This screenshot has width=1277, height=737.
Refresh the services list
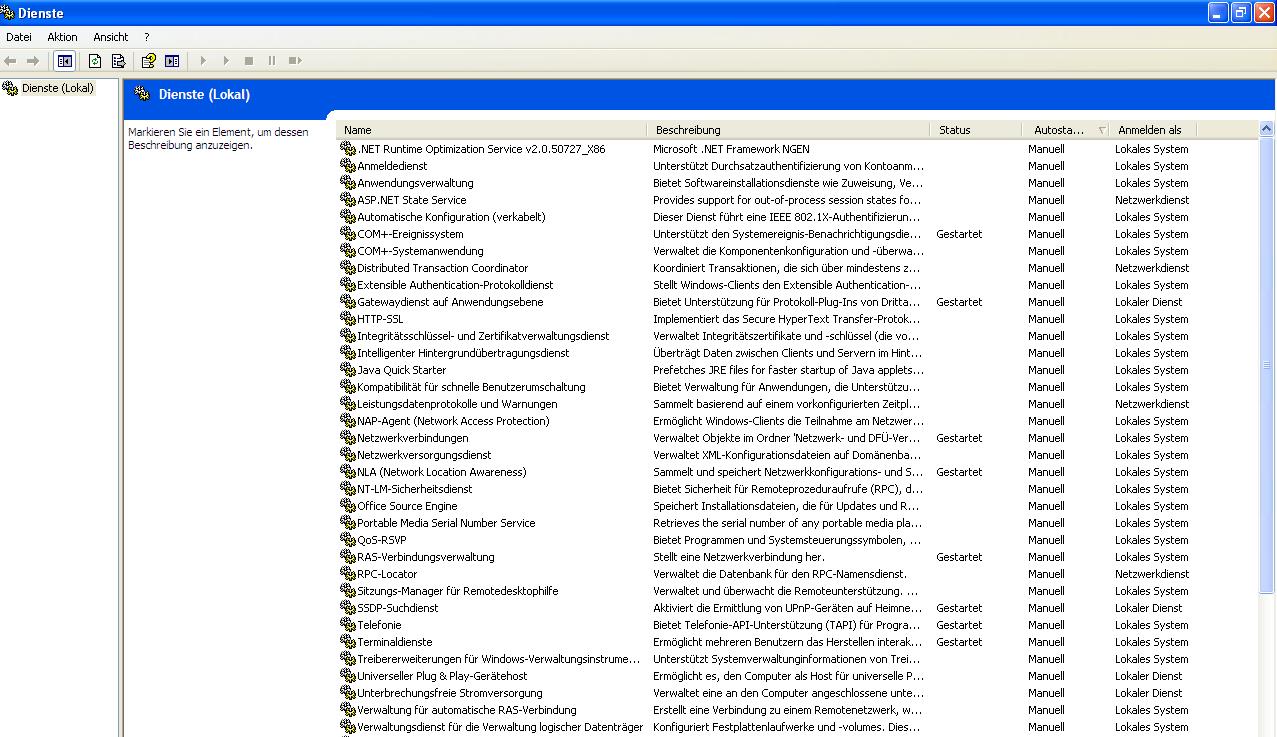point(95,61)
